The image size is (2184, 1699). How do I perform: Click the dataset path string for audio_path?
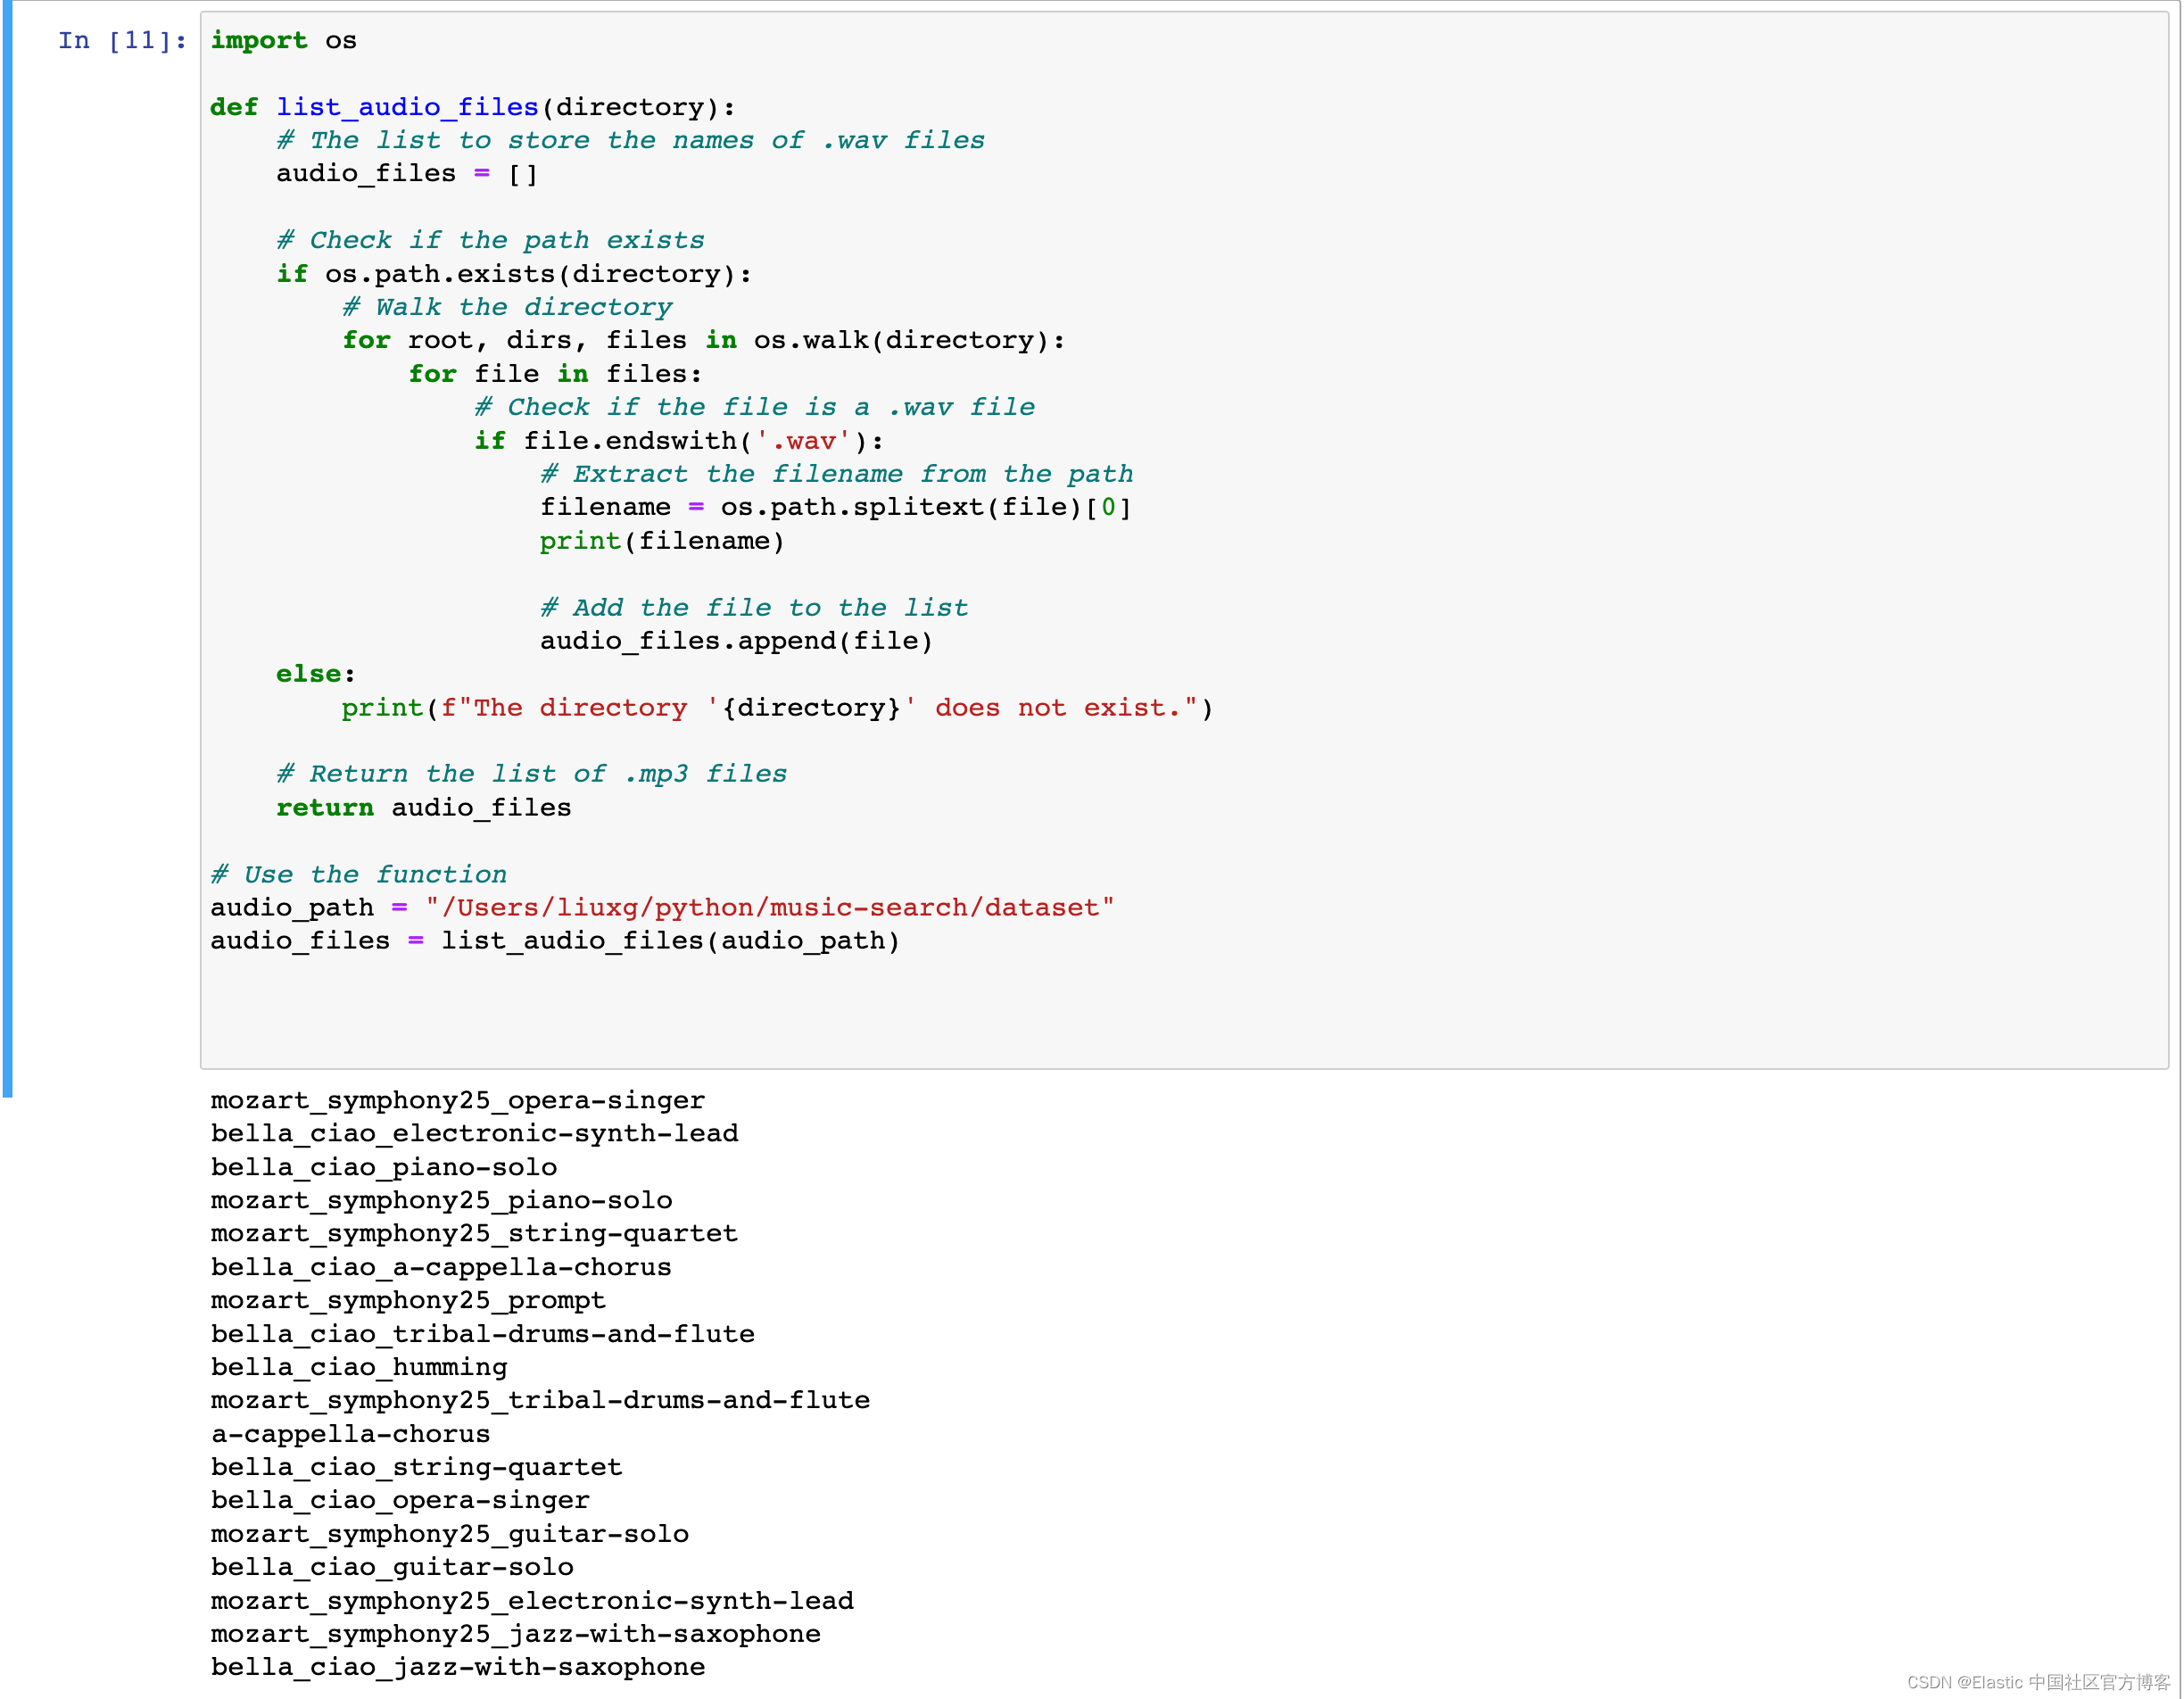point(769,908)
